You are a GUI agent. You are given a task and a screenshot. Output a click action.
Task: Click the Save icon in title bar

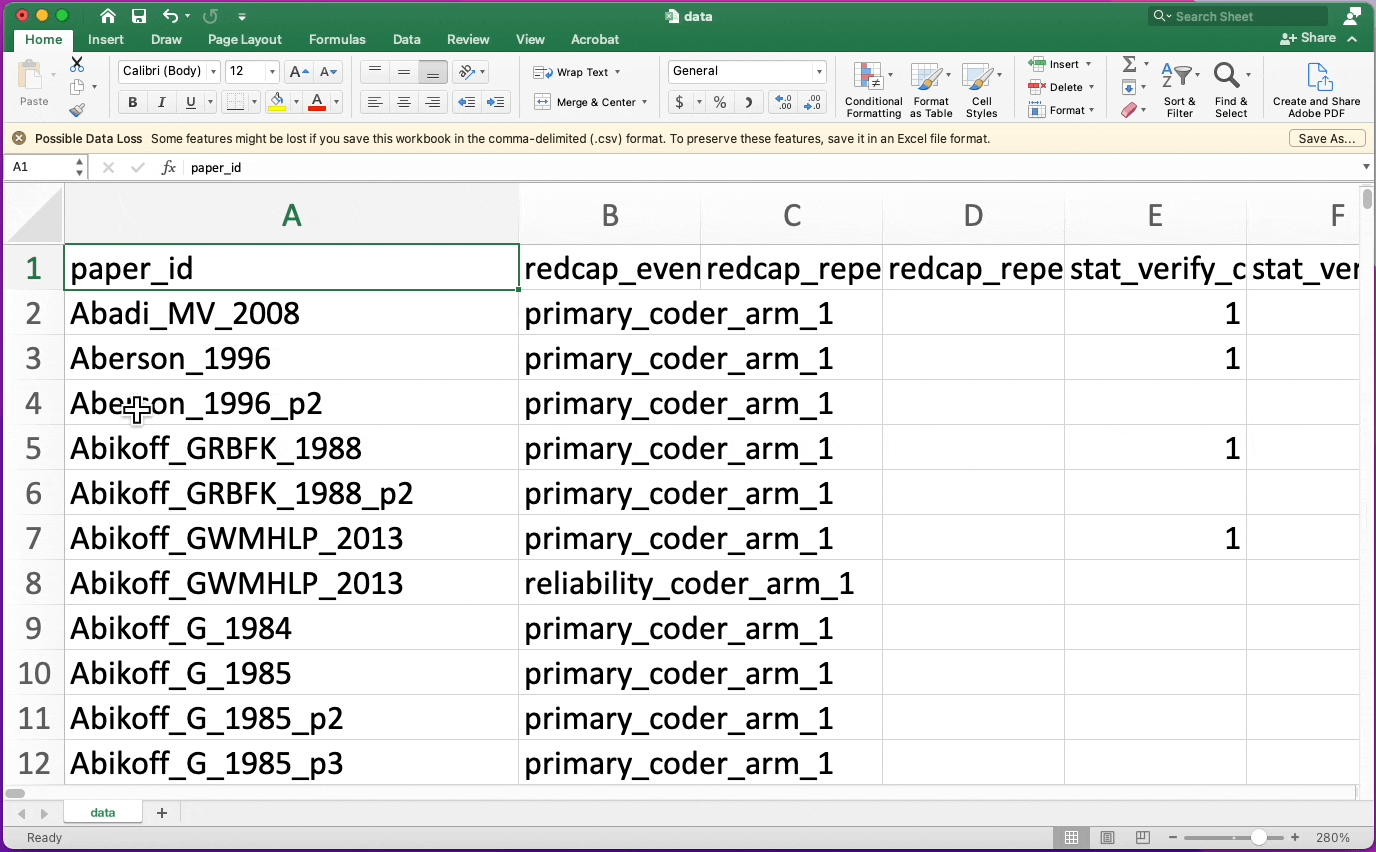click(x=139, y=16)
